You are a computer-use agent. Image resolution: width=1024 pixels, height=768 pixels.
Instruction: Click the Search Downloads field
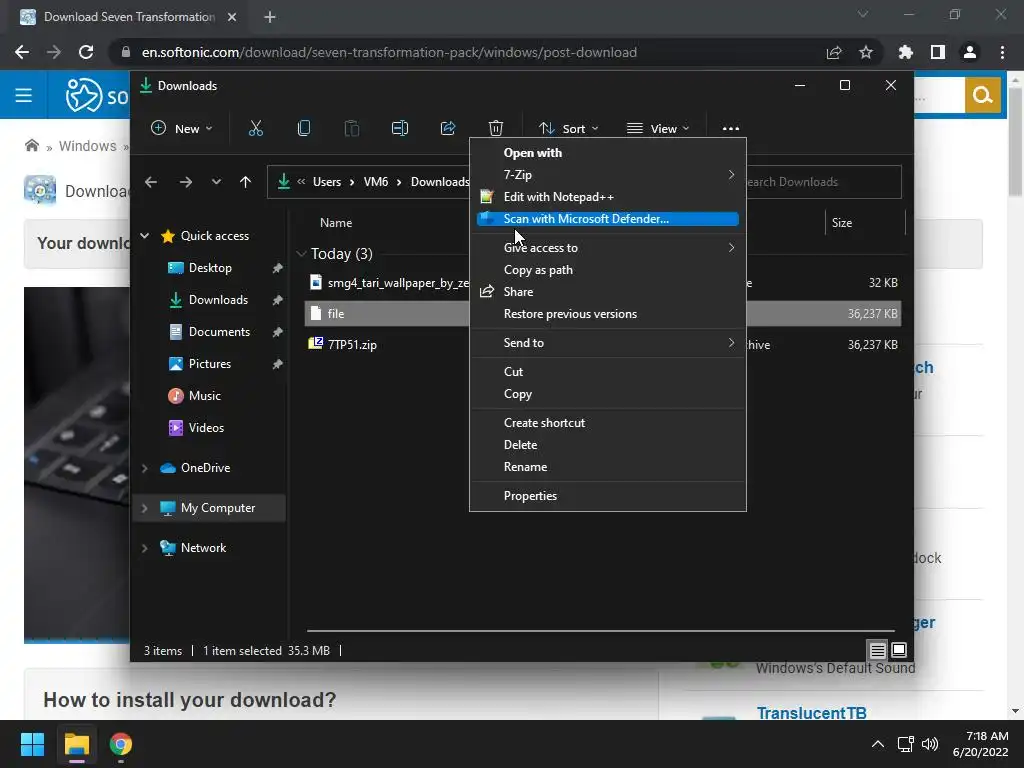pyautogui.click(x=823, y=182)
